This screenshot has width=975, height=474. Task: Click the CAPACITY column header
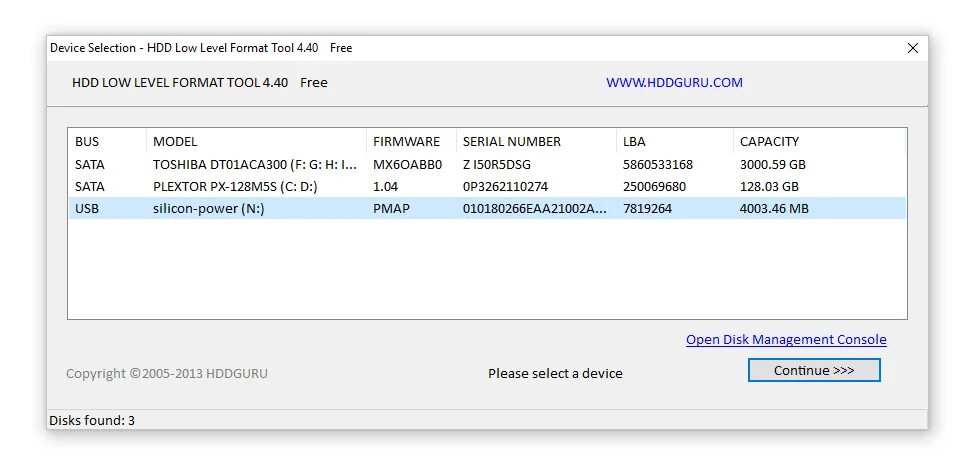(819, 142)
